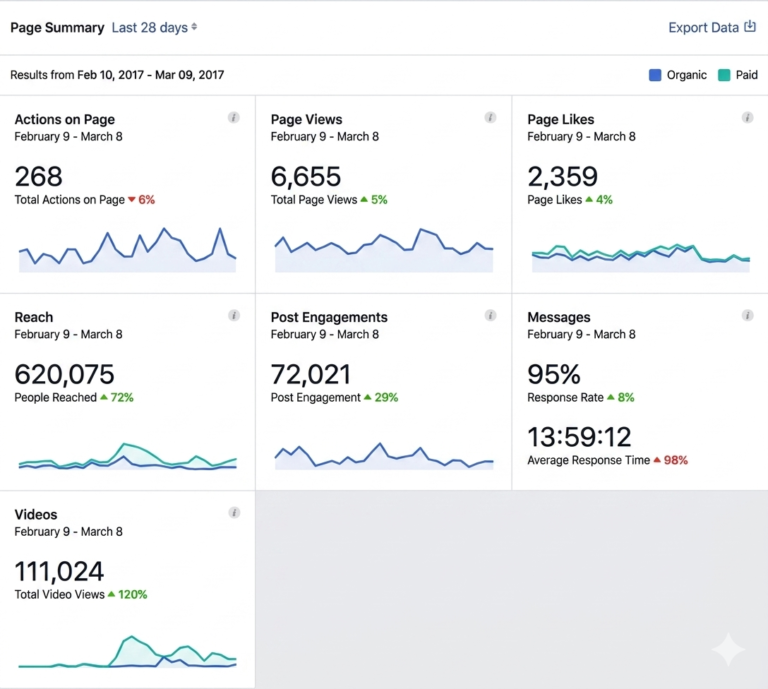The image size is (768, 689).
Task: Open the Post Engagements card title
Action: coord(329,317)
